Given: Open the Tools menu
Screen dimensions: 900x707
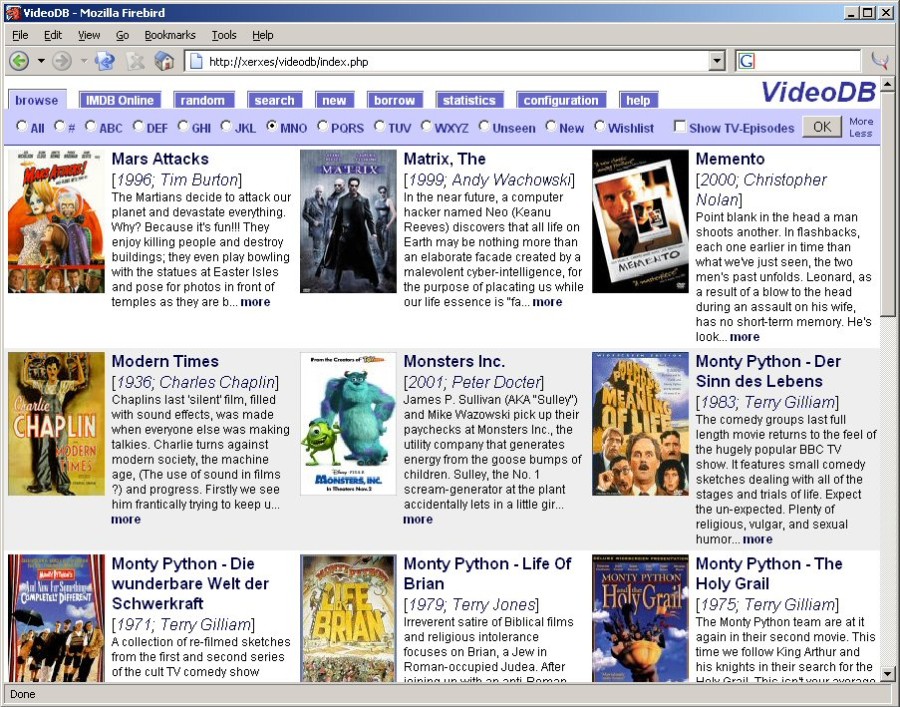Looking at the screenshot, I should [x=224, y=35].
